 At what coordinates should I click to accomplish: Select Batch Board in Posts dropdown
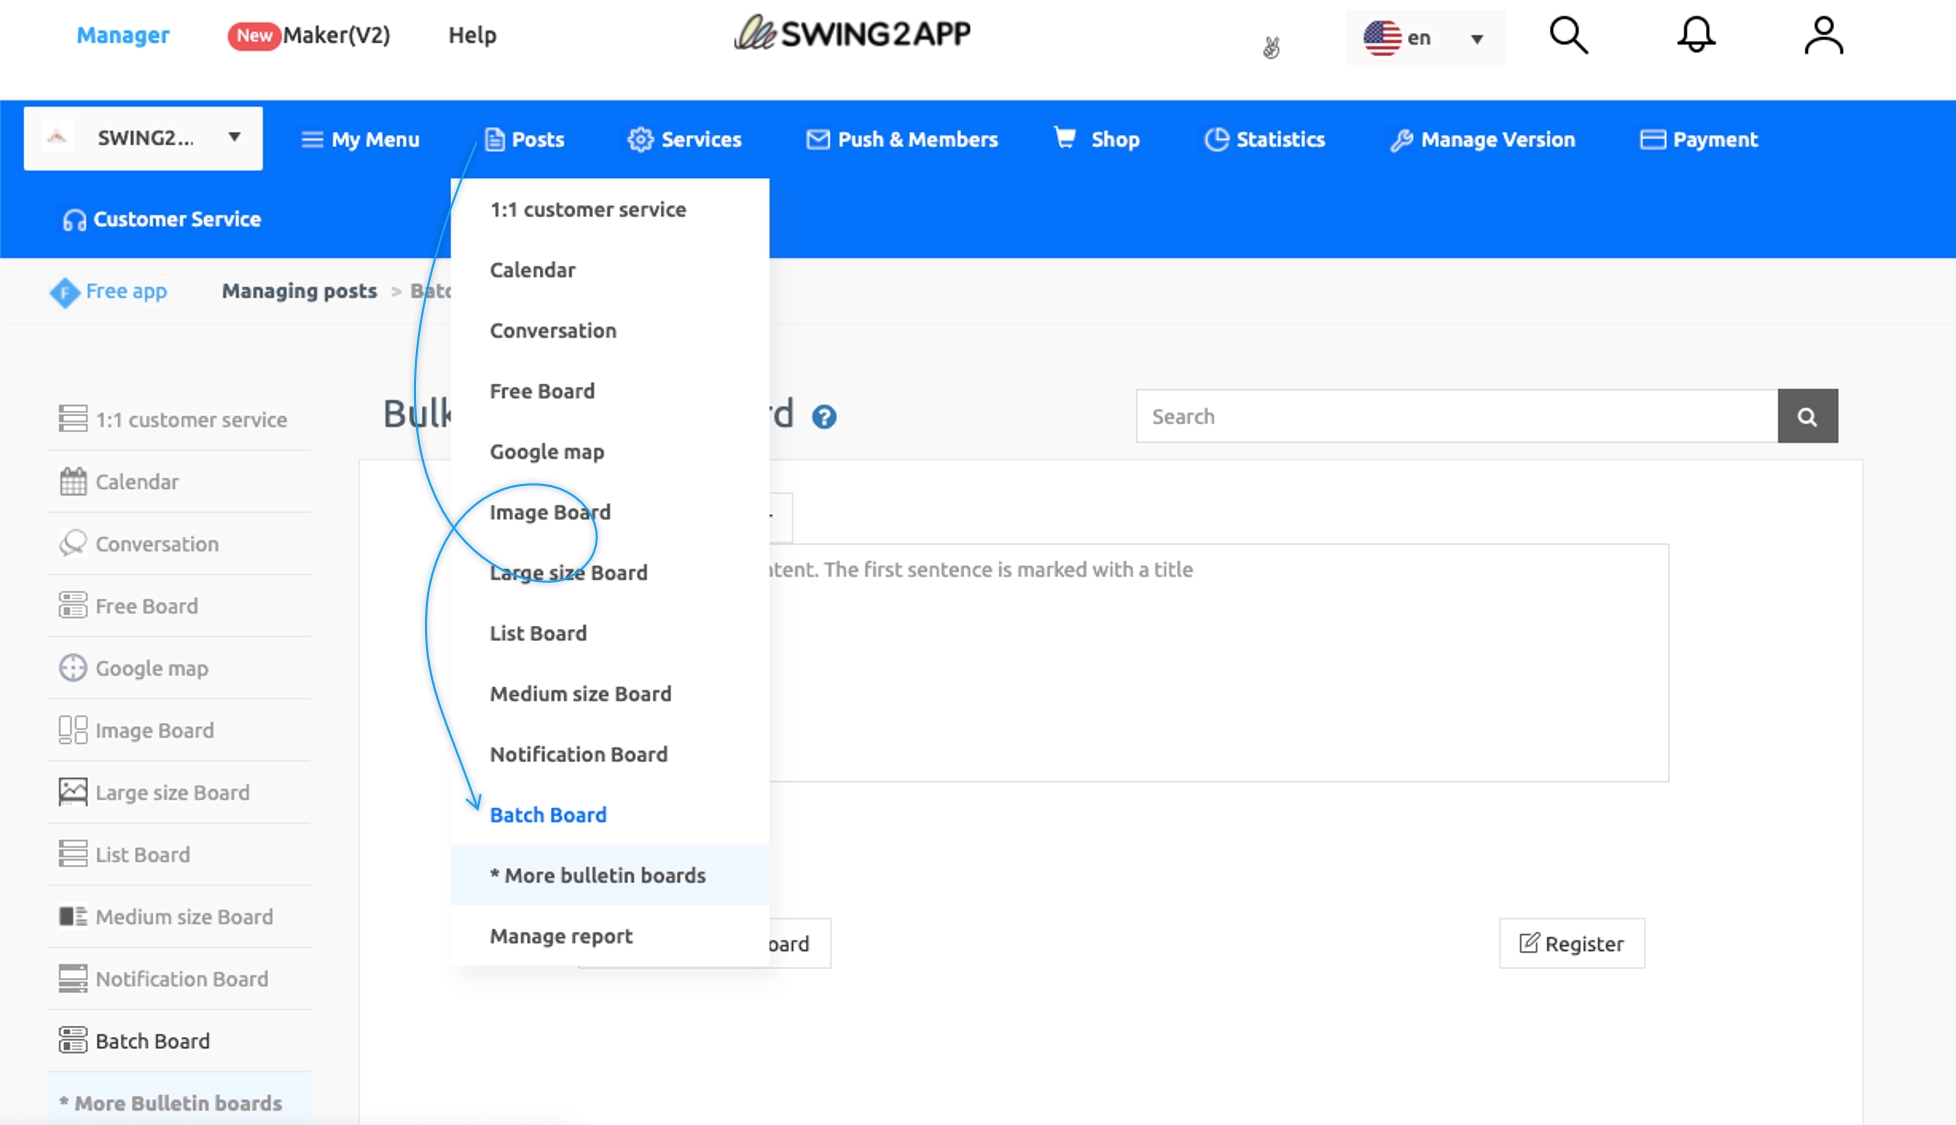pos(548,815)
